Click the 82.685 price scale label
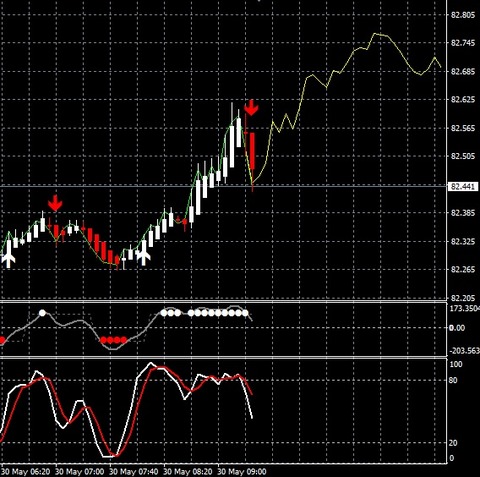 463,71
